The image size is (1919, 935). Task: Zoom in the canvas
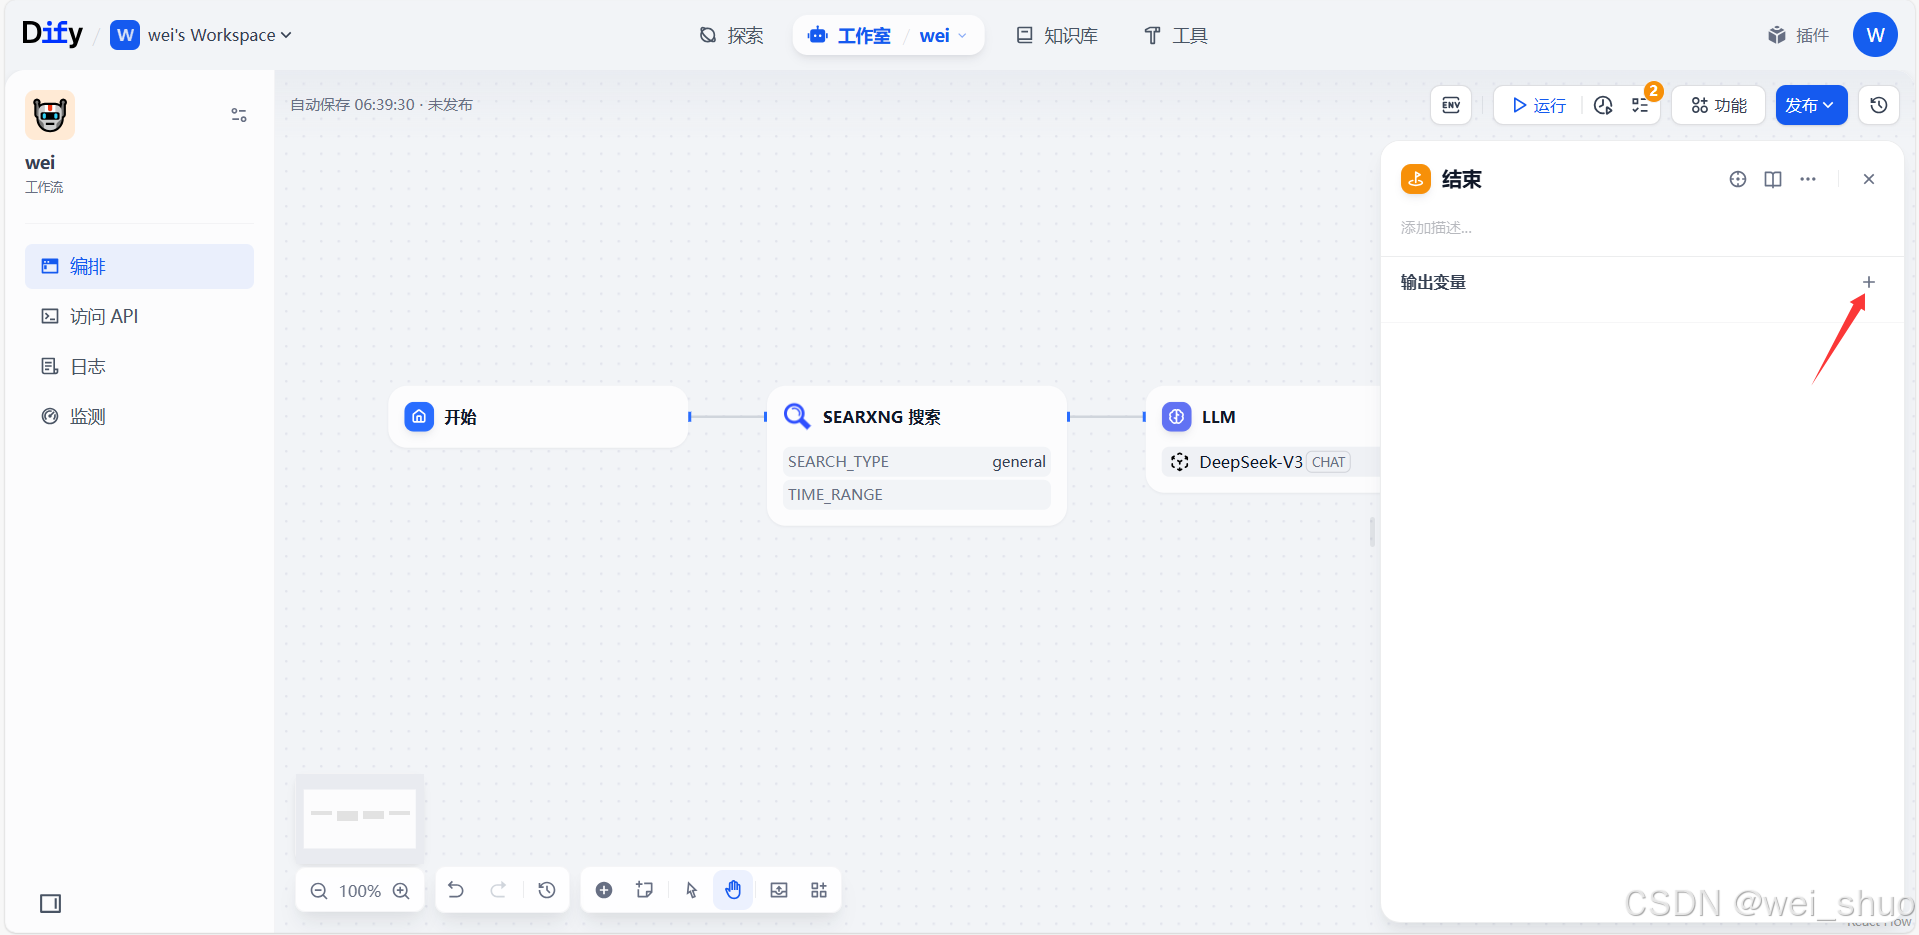[401, 891]
